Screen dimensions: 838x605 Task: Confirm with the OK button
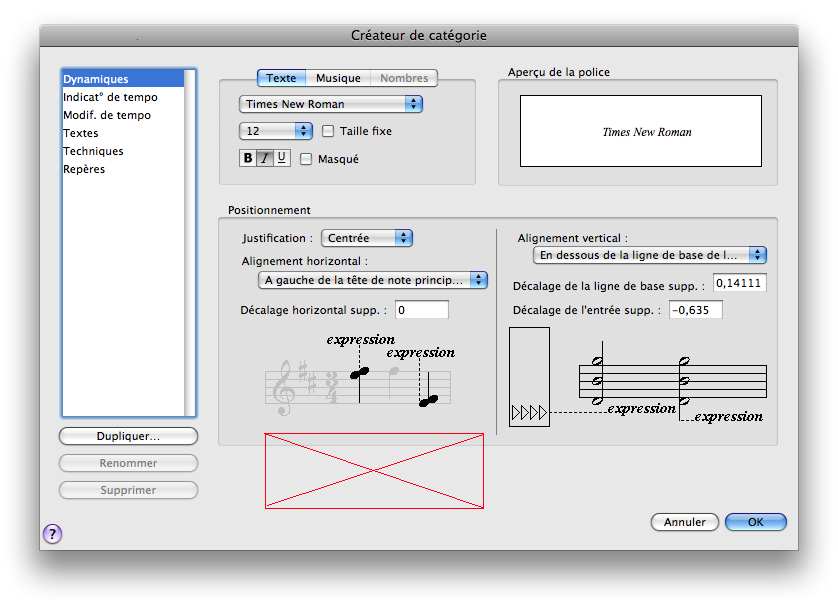point(755,522)
